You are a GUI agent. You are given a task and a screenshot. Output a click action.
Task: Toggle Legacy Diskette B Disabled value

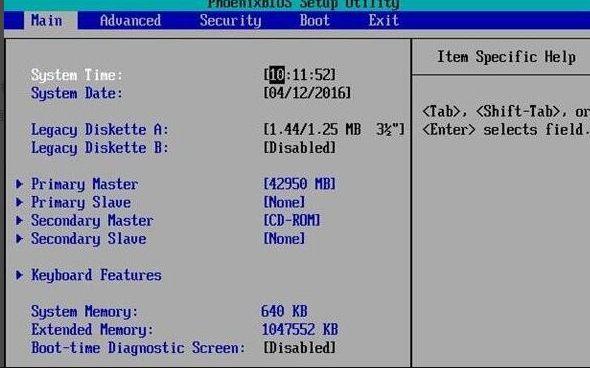(300, 148)
